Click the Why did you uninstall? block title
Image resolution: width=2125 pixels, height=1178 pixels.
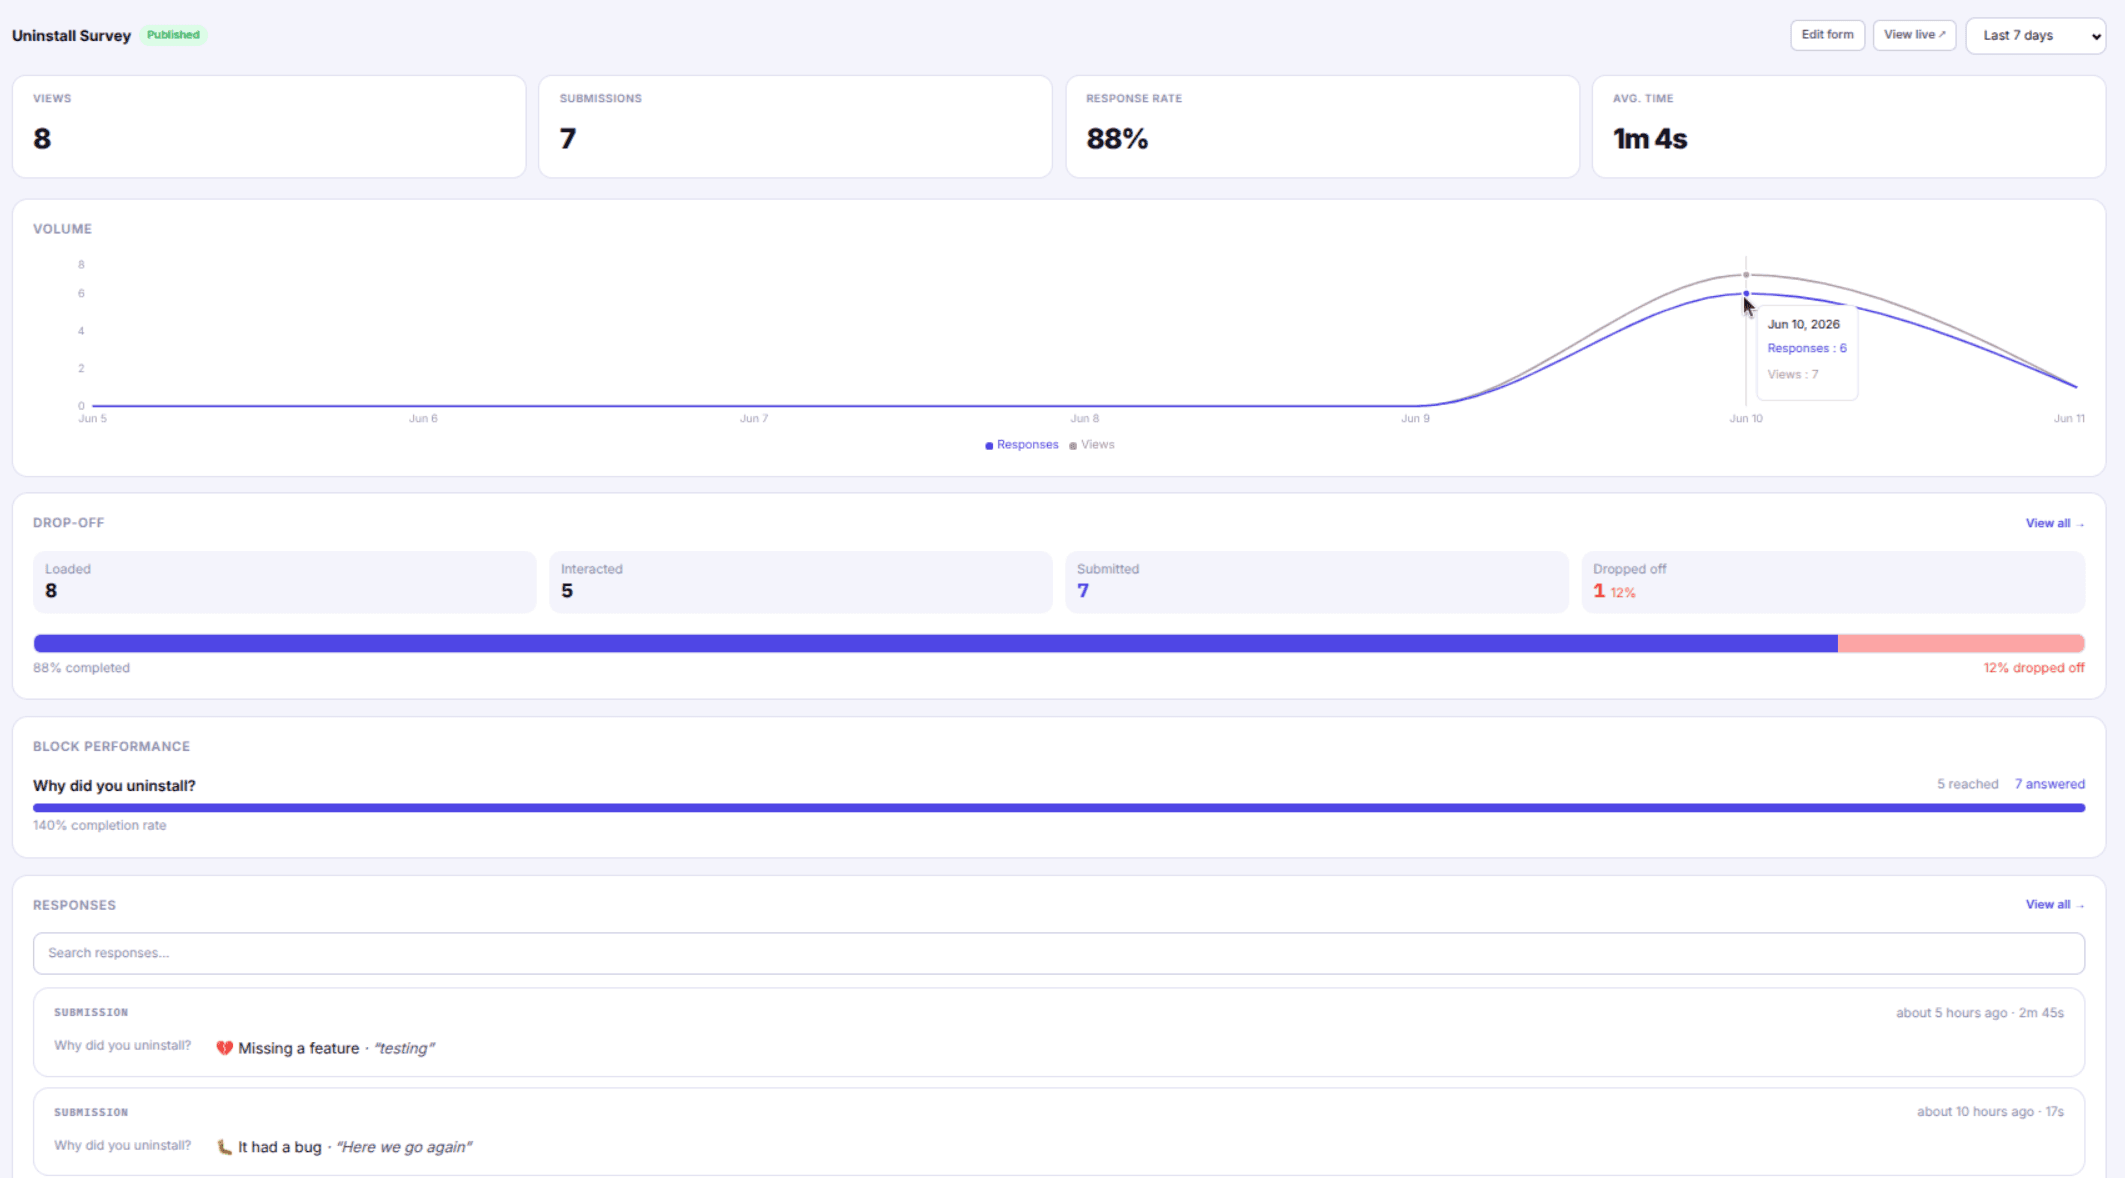point(114,786)
